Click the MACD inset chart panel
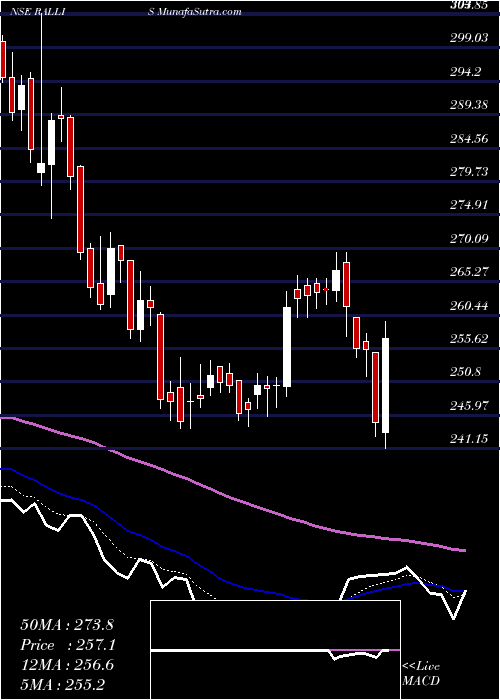The width and height of the screenshot is (500, 700). (x=275, y=650)
